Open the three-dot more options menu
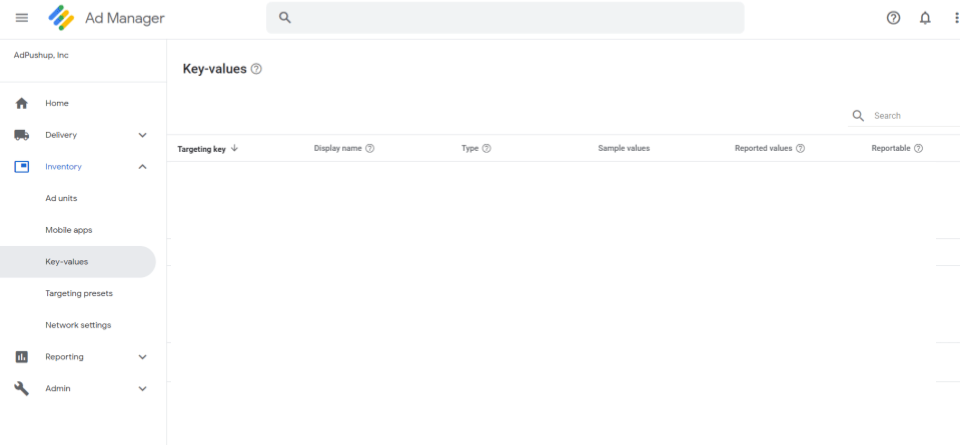 click(x=955, y=18)
